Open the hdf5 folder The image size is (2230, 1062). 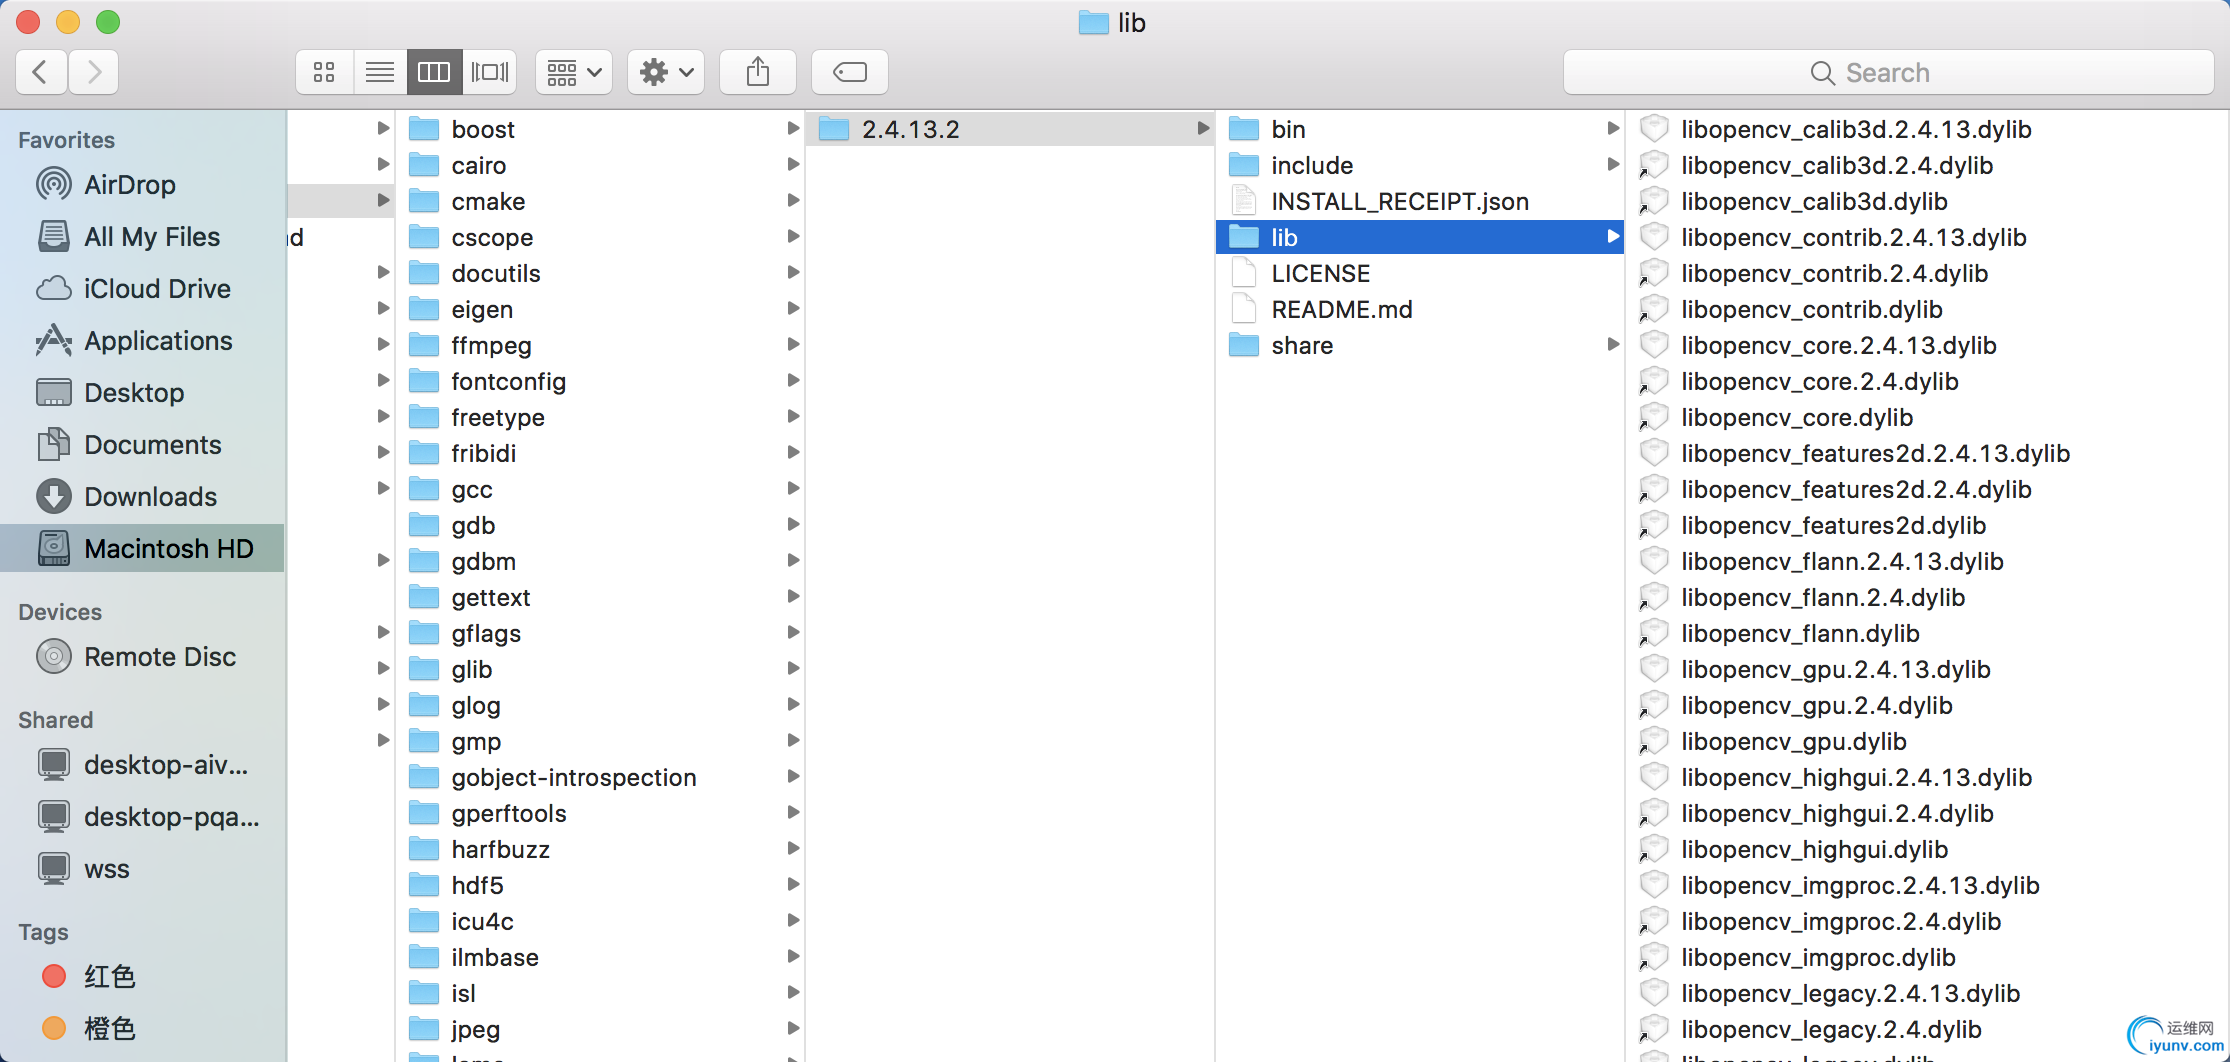click(600, 885)
